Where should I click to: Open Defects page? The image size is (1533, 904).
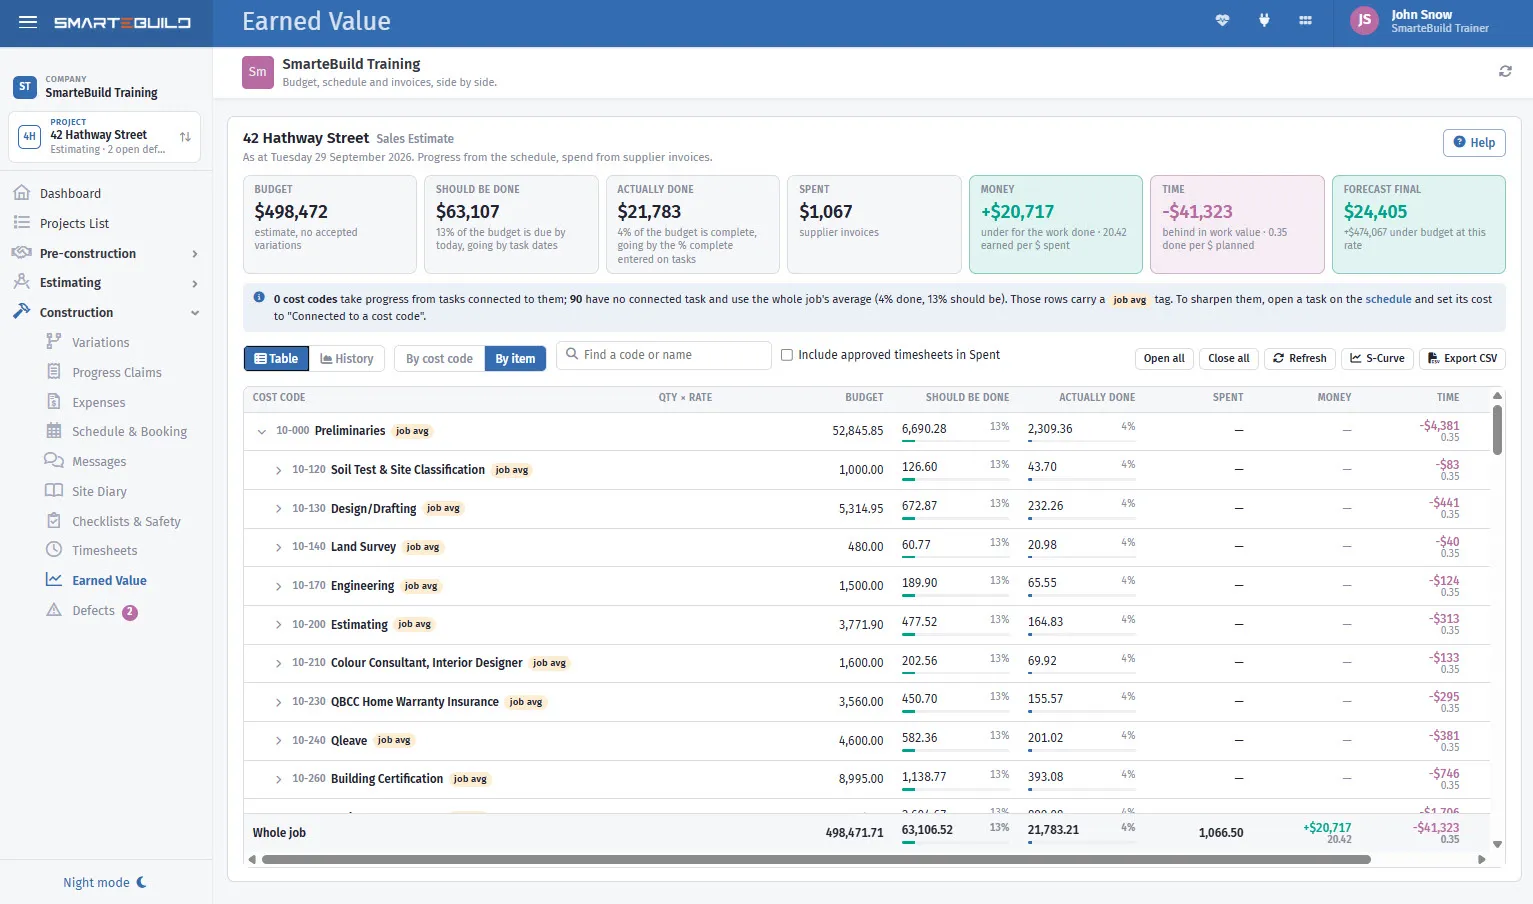pos(93,610)
